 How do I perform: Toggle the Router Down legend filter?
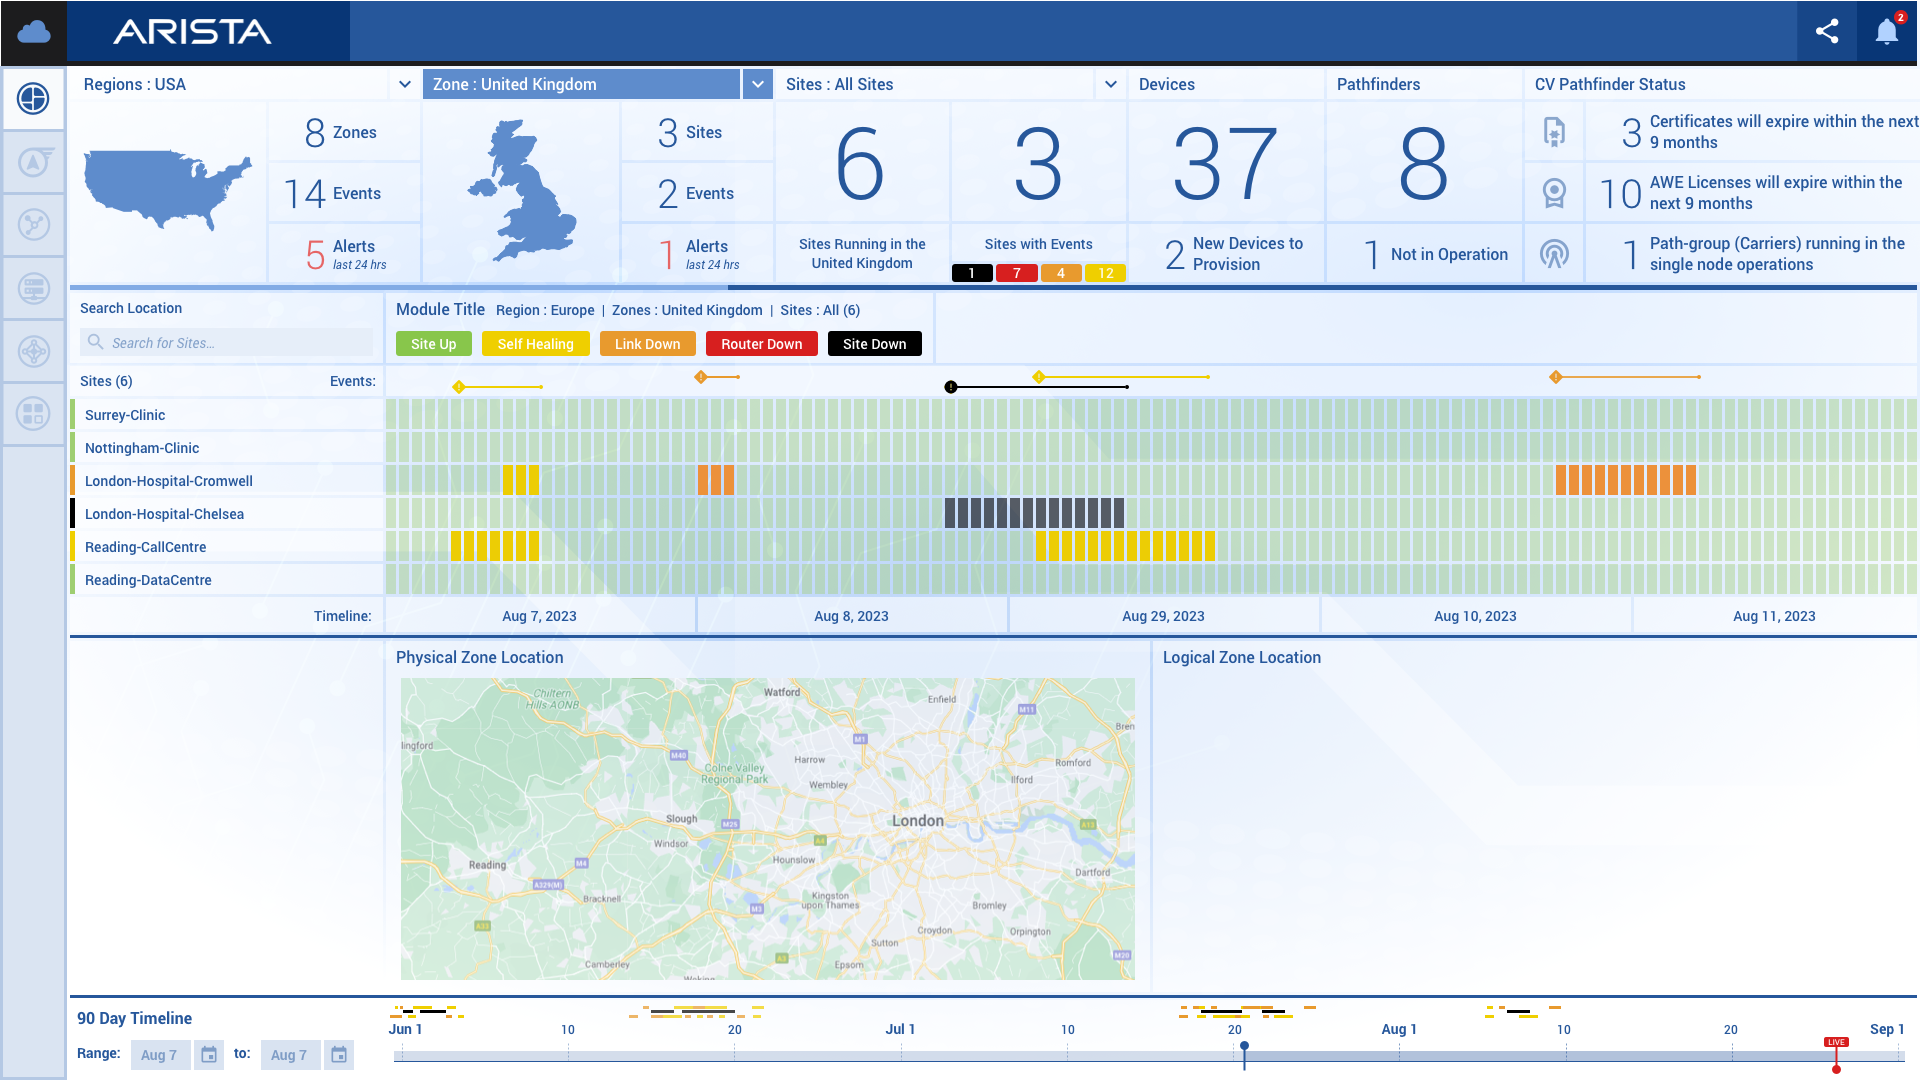(x=761, y=344)
